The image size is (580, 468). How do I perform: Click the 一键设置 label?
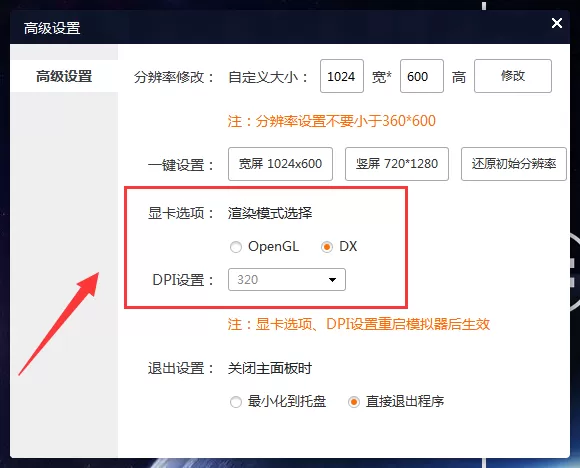tap(181, 165)
